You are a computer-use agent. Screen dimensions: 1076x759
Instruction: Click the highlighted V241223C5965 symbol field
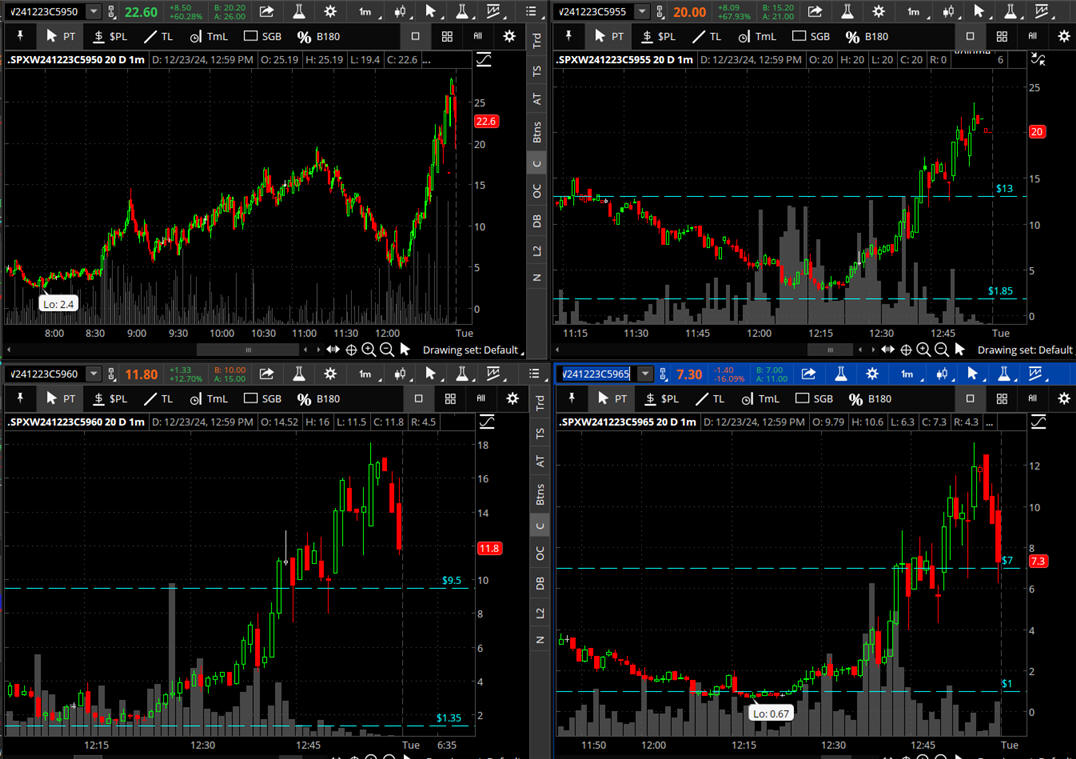(x=596, y=374)
